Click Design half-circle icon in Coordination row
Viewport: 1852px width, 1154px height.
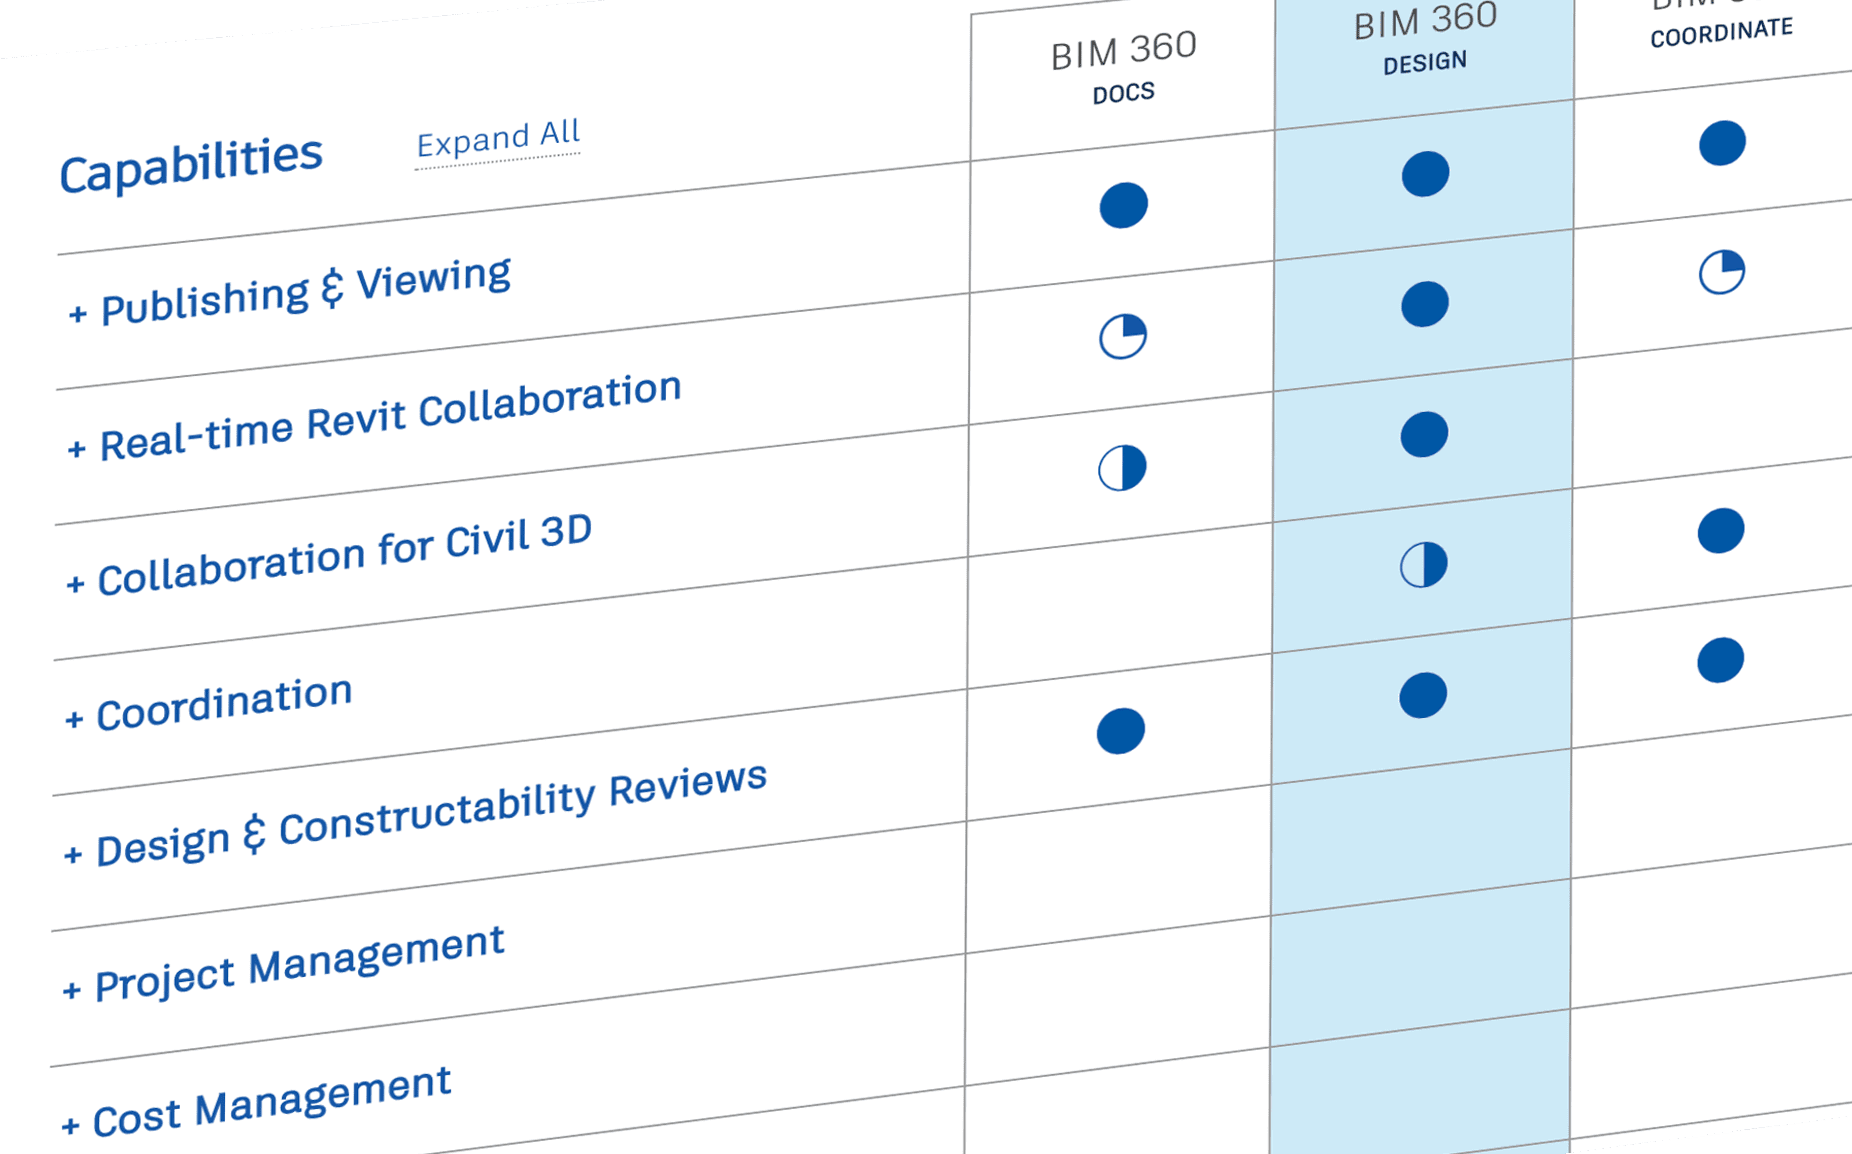pos(1423,565)
